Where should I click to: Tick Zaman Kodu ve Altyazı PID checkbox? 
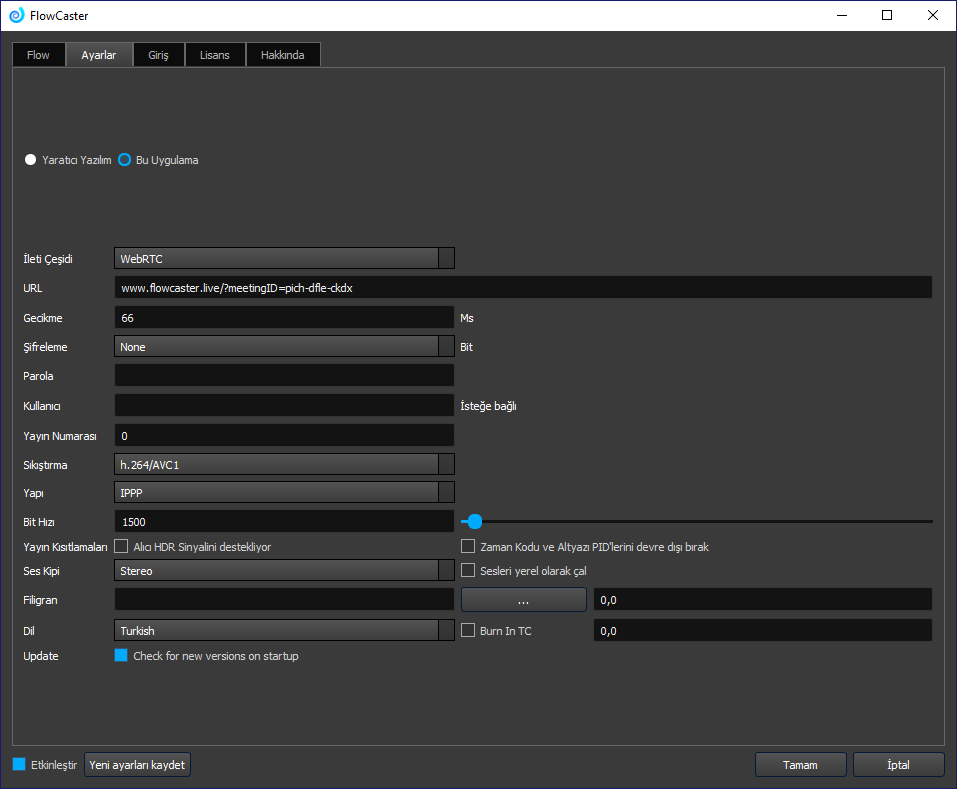coord(468,546)
